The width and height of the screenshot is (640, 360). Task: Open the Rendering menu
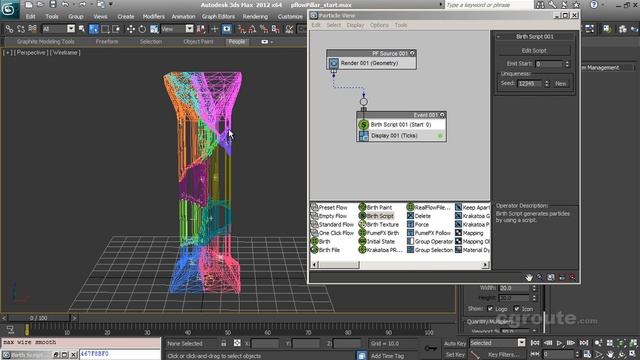click(256, 17)
